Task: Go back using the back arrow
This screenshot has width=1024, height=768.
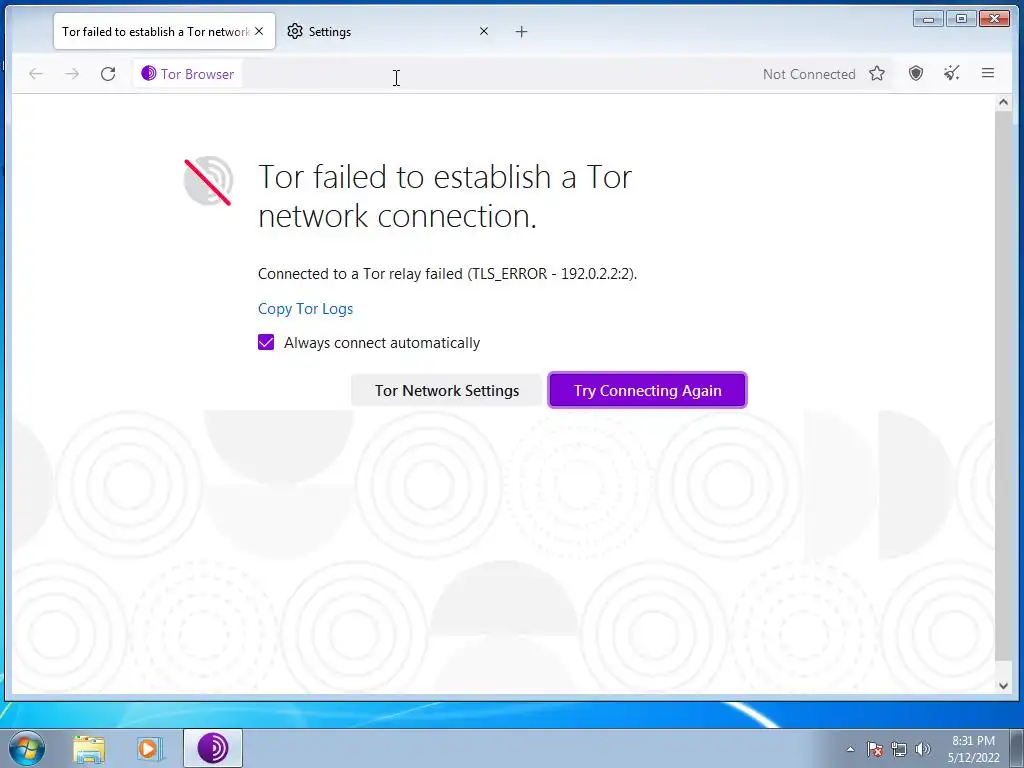Action: click(36, 74)
